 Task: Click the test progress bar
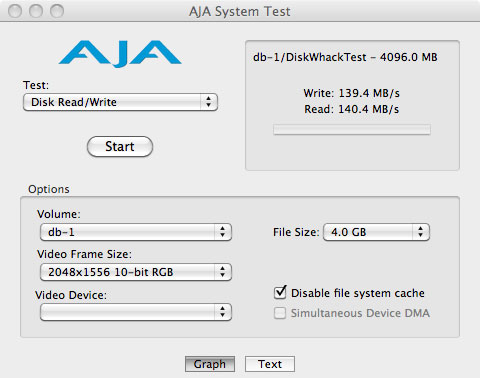pos(352,129)
